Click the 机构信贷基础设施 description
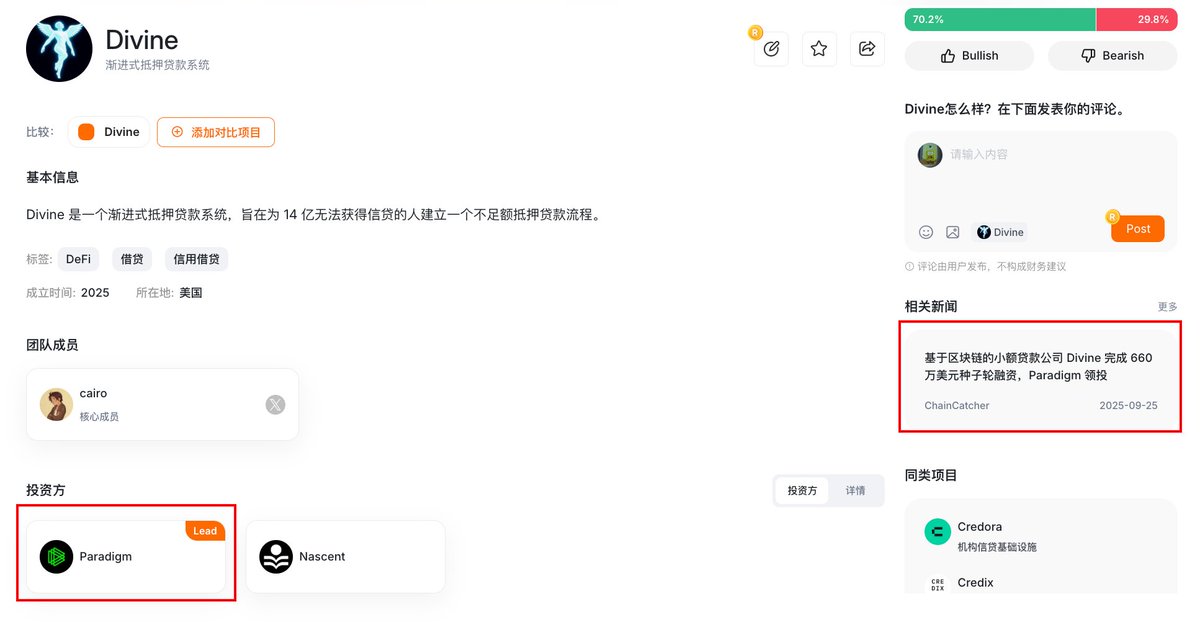 (x=997, y=547)
